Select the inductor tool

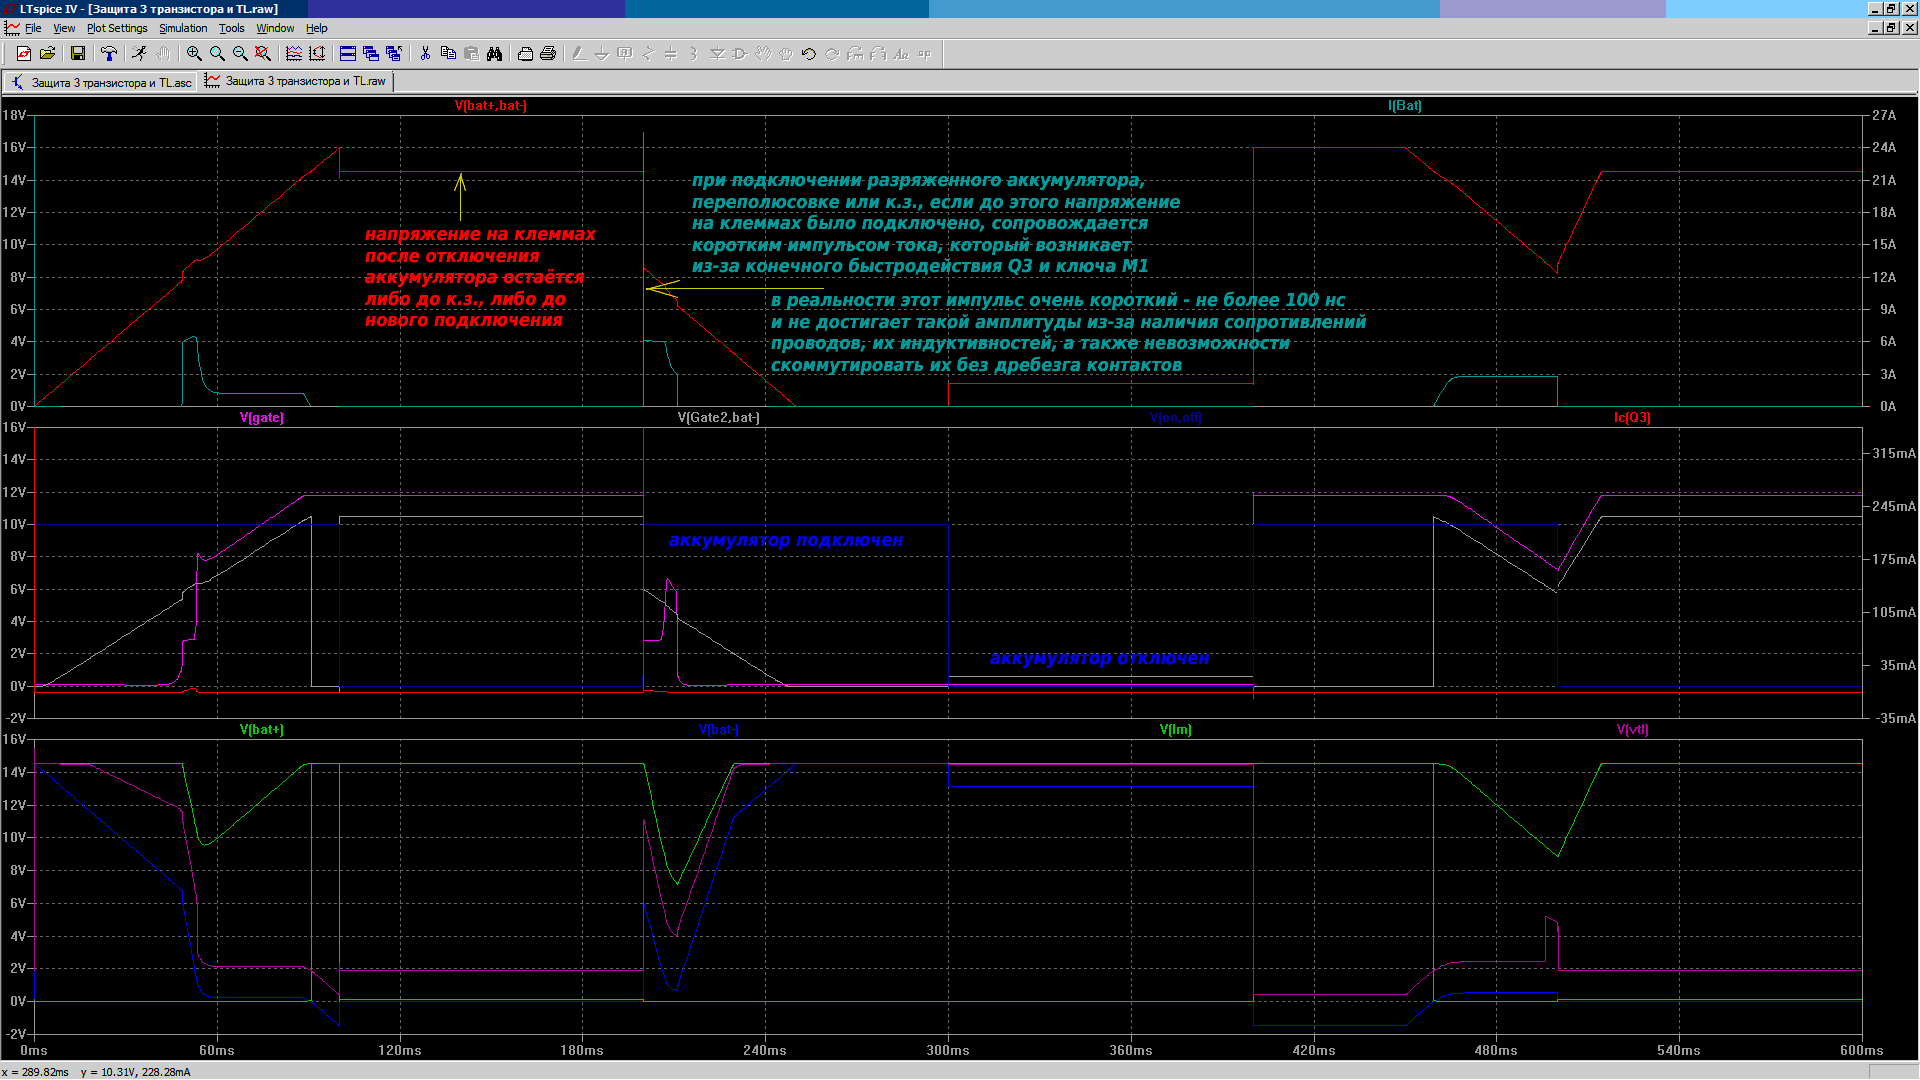point(694,54)
